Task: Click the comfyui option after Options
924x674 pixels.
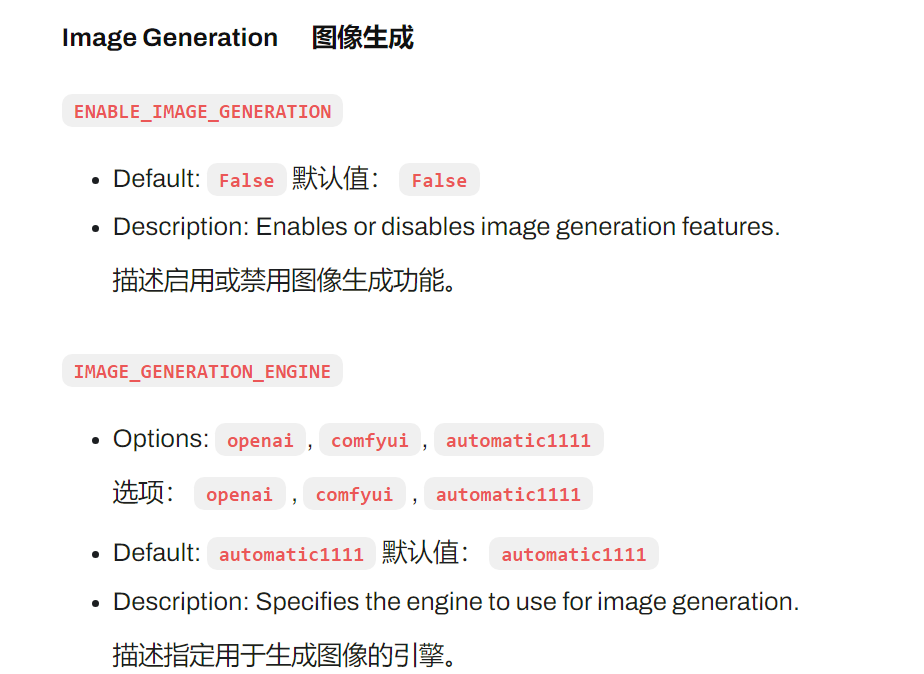Action: coord(369,440)
